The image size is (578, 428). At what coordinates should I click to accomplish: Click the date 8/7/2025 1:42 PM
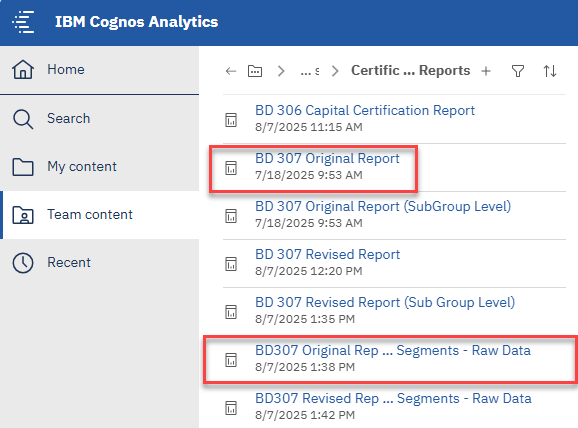coord(305,415)
